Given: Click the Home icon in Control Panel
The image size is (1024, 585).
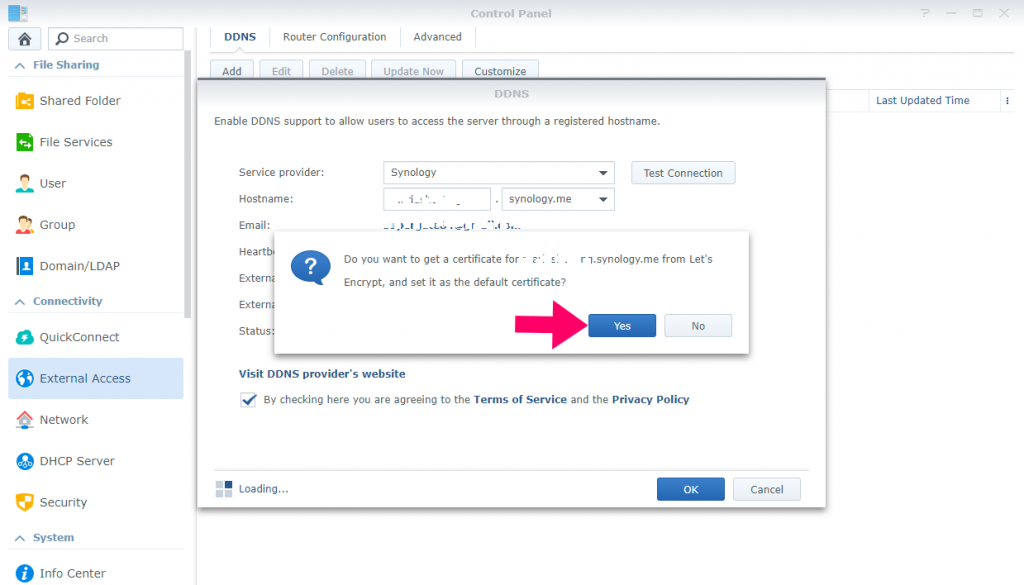Looking at the screenshot, I should pyautogui.click(x=23, y=39).
